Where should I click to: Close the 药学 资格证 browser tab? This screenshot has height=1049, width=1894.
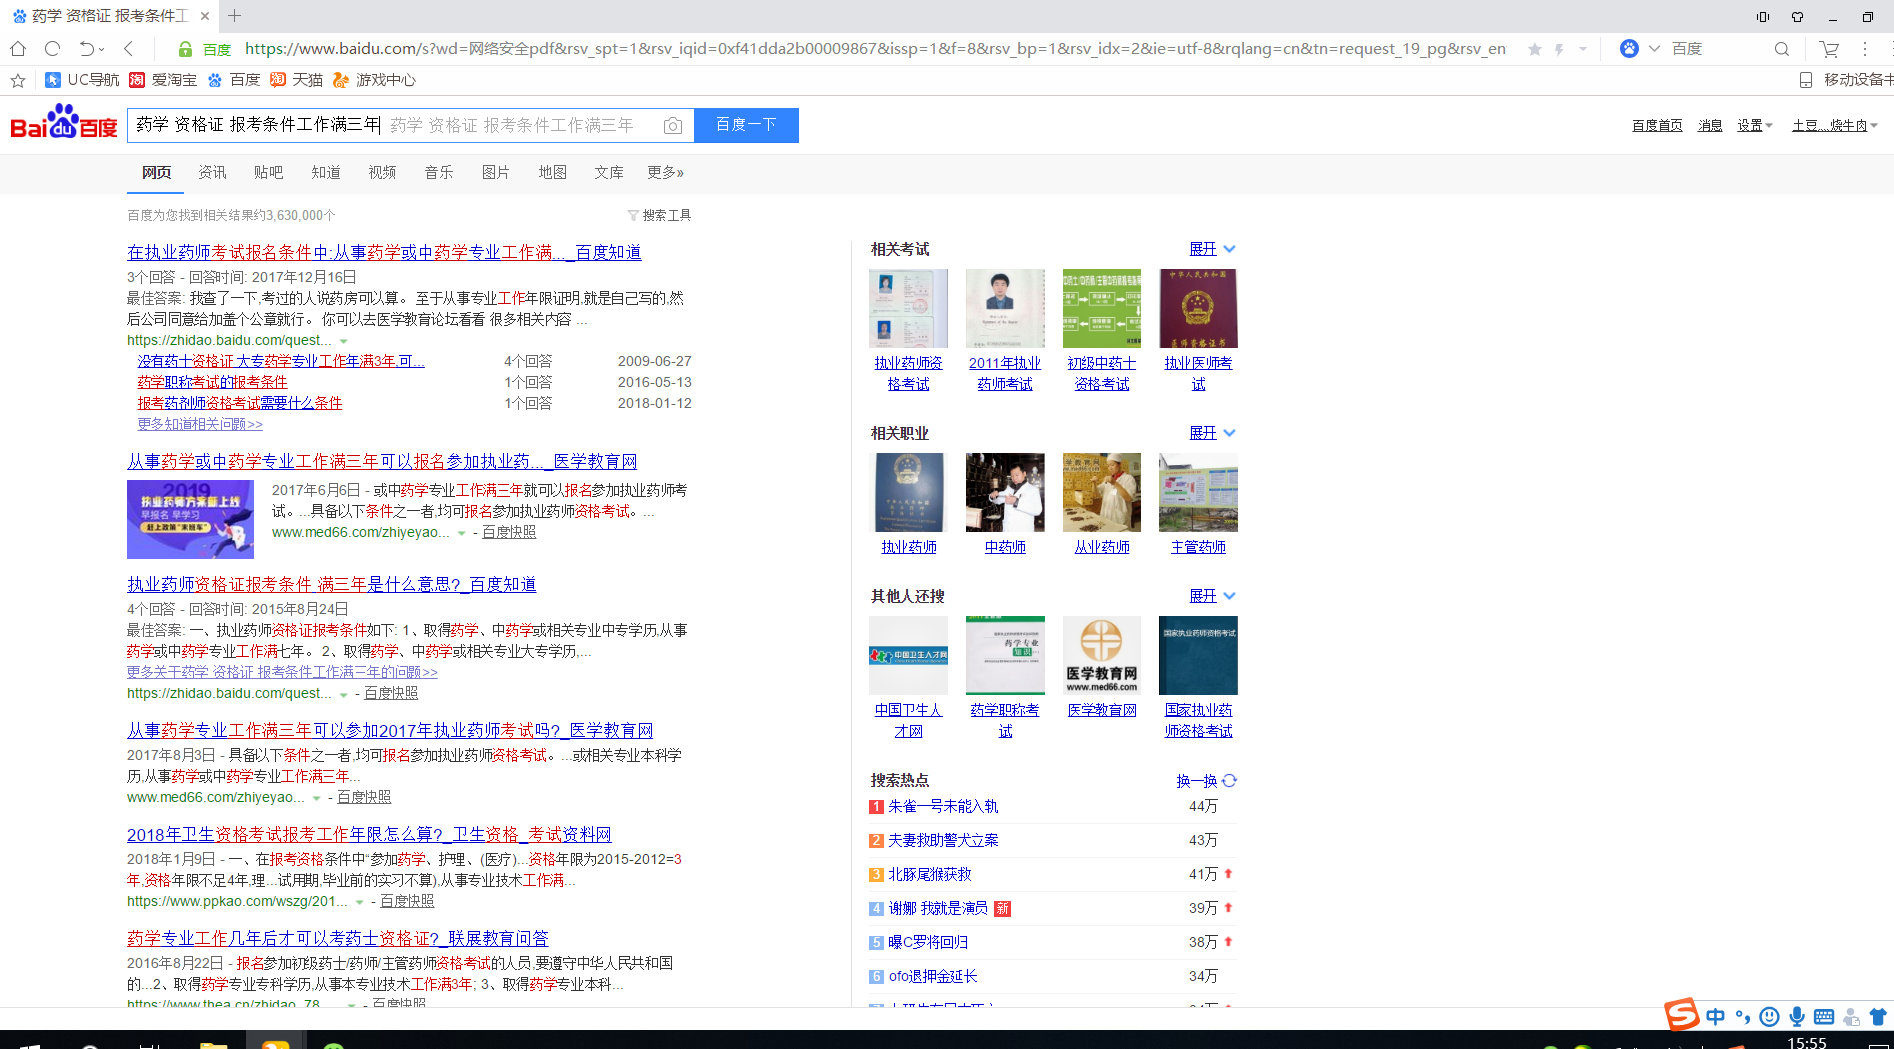(x=205, y=16)
